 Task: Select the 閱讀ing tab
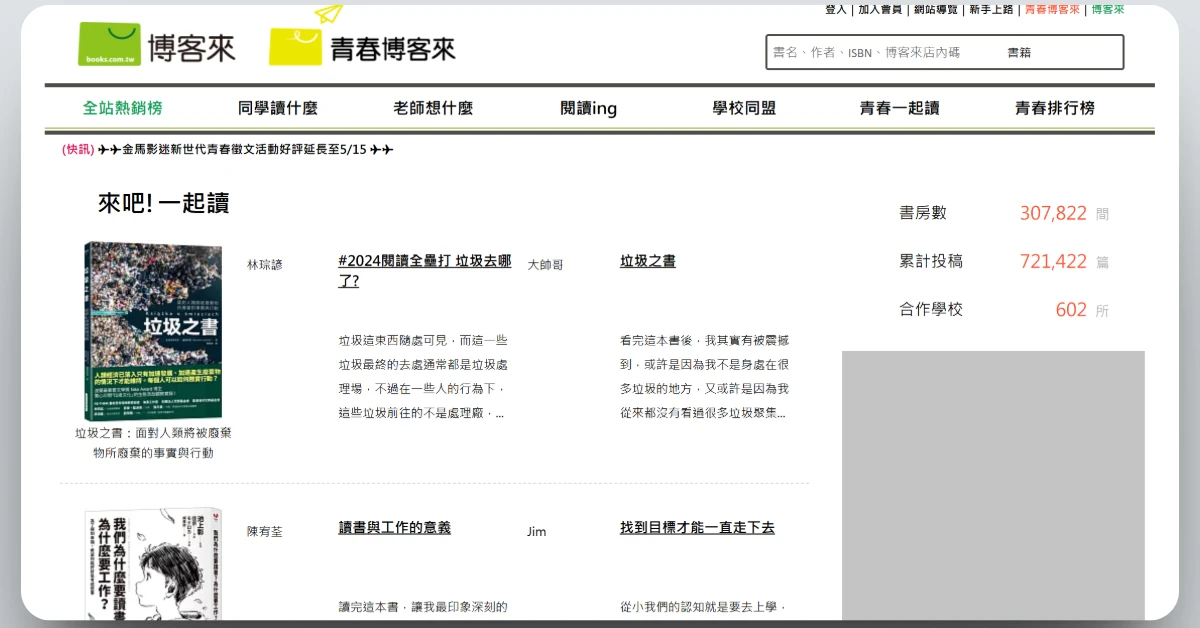[x=589, y=108]
